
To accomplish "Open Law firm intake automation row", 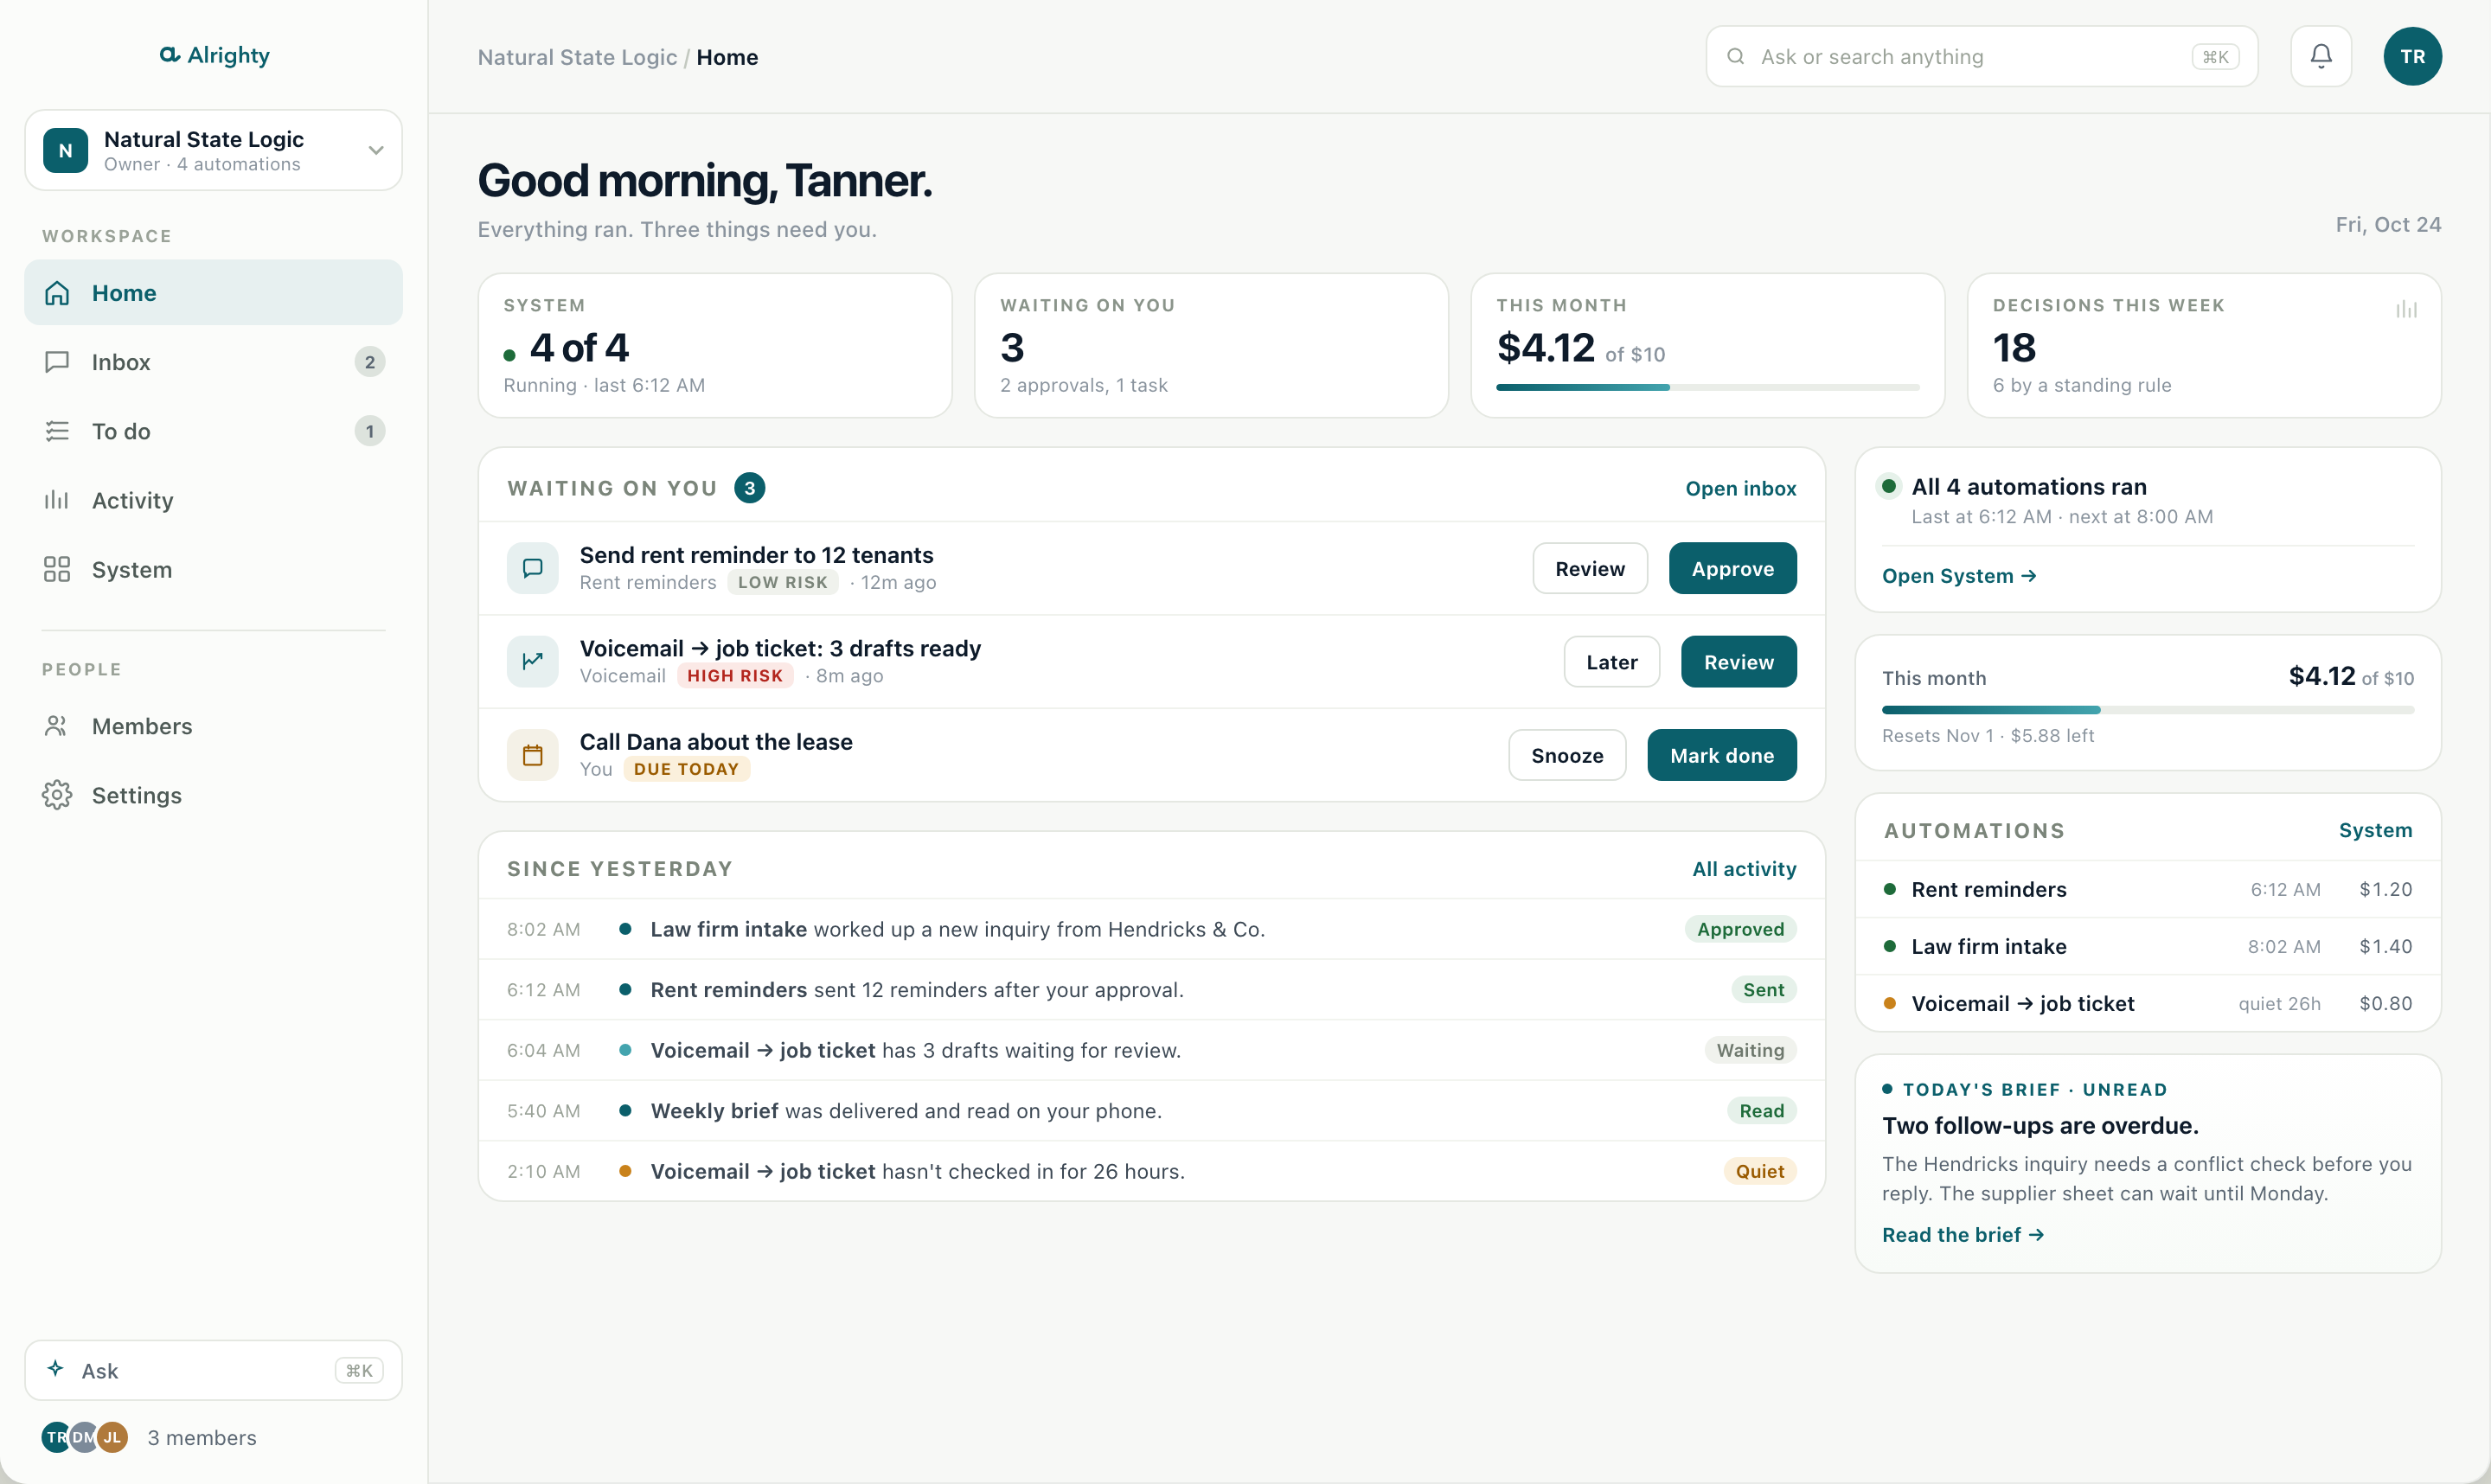I will [x=2147, y=946].
